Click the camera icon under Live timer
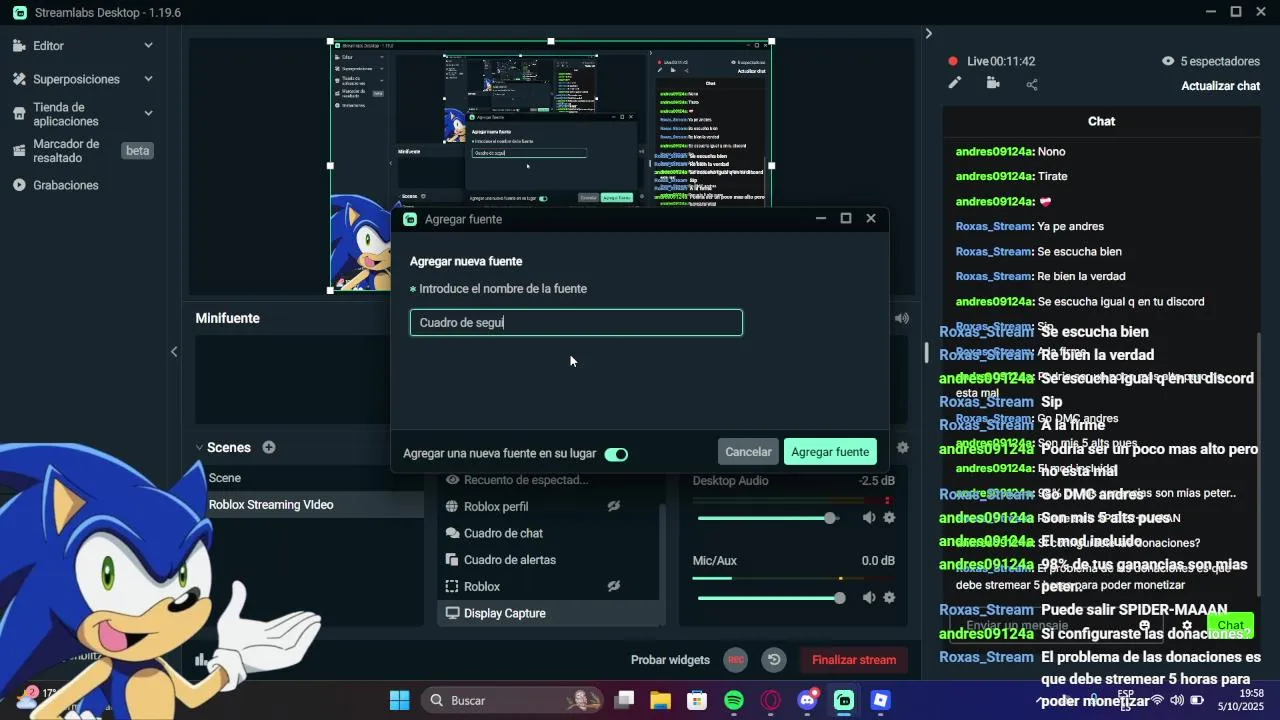Image resolution: width=1280 pixels, height=720 pixels. (x=993, y=84)
